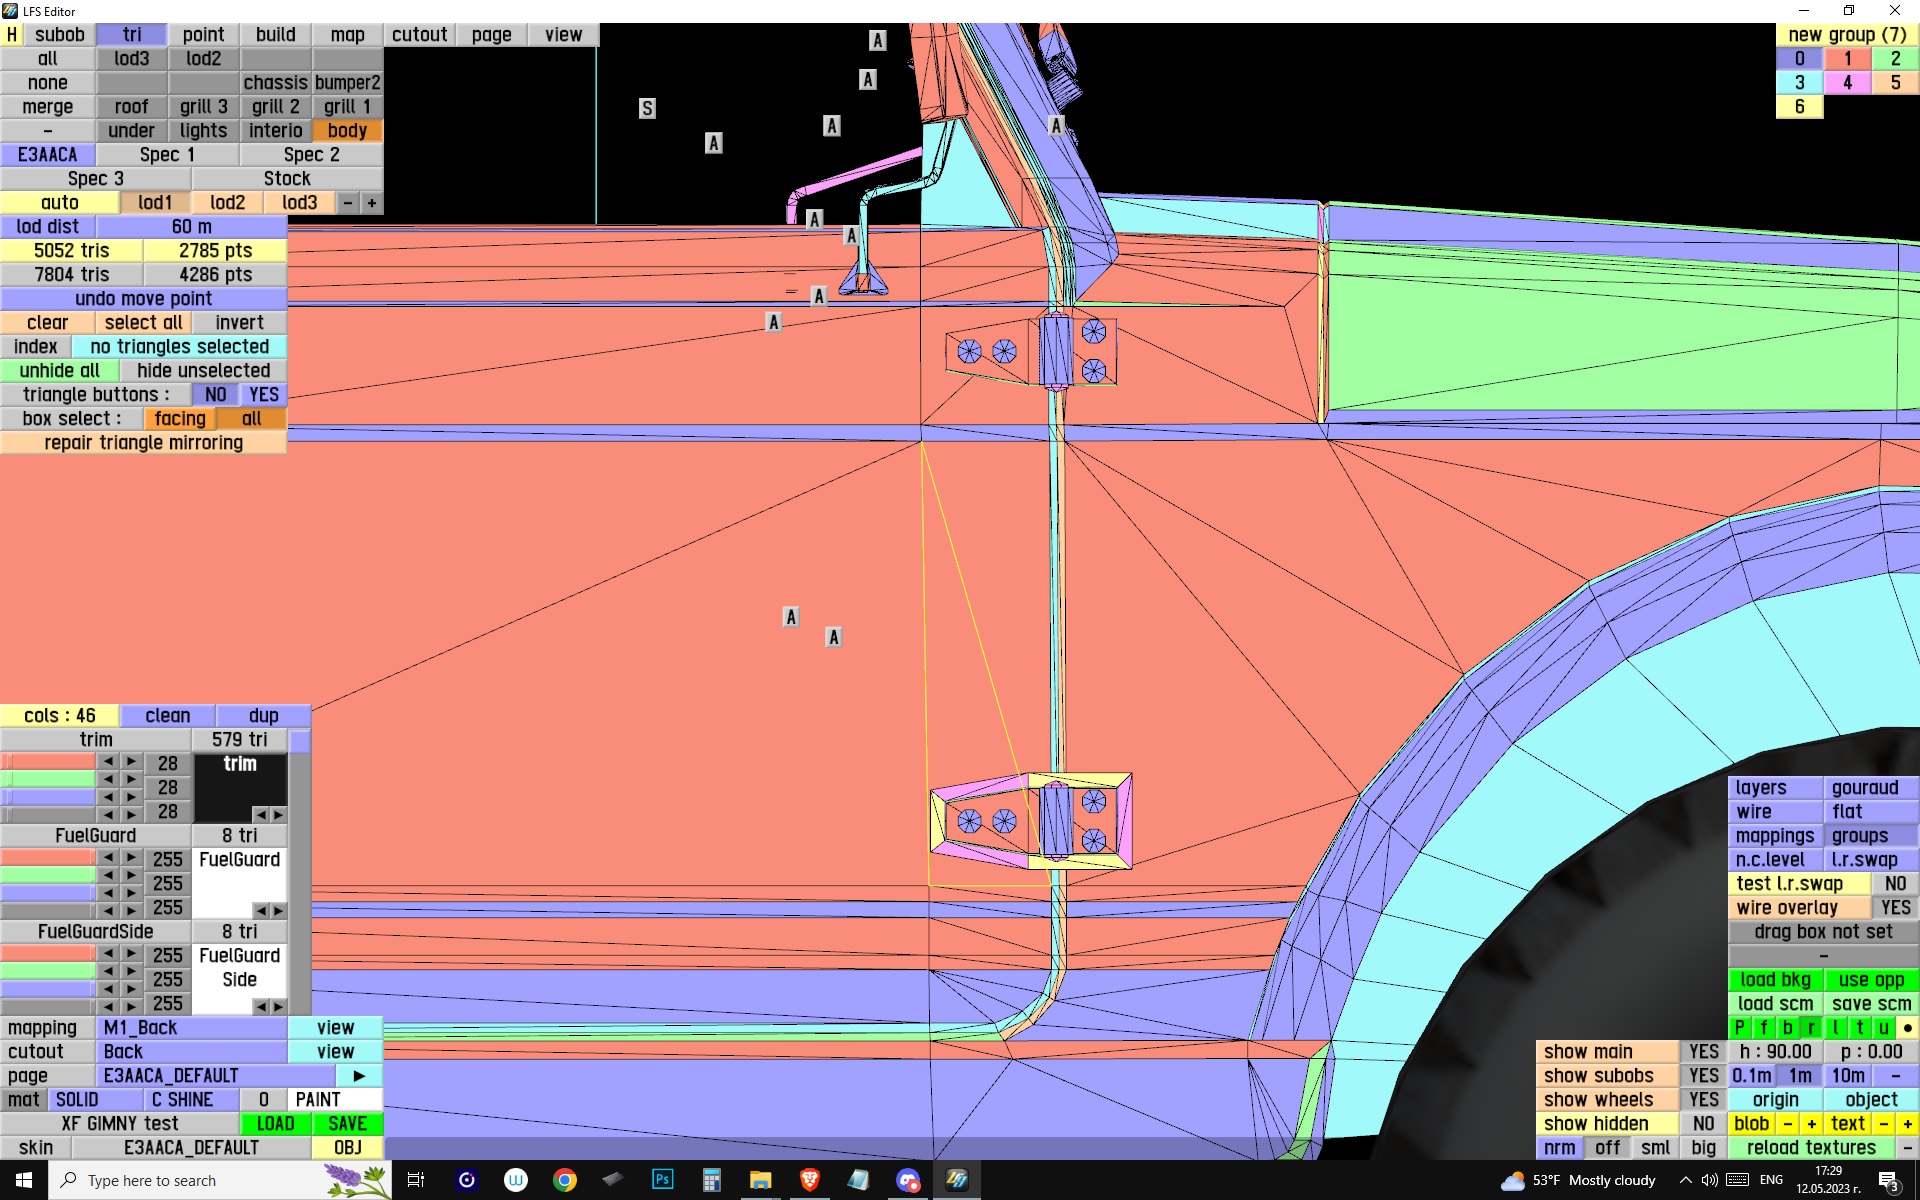Switch to the cutout mode tab
The height and width of the screenshot is (1200, 1920).
(419, 35)
